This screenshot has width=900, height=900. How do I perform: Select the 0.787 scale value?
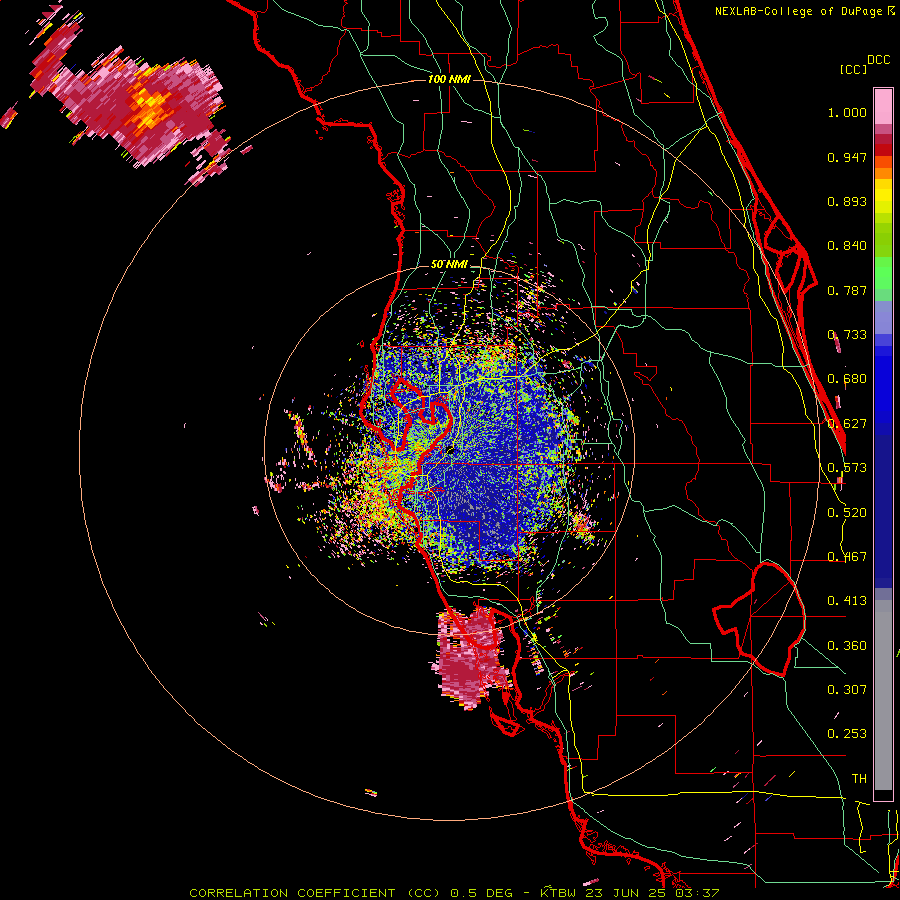[x=847, y=290]
